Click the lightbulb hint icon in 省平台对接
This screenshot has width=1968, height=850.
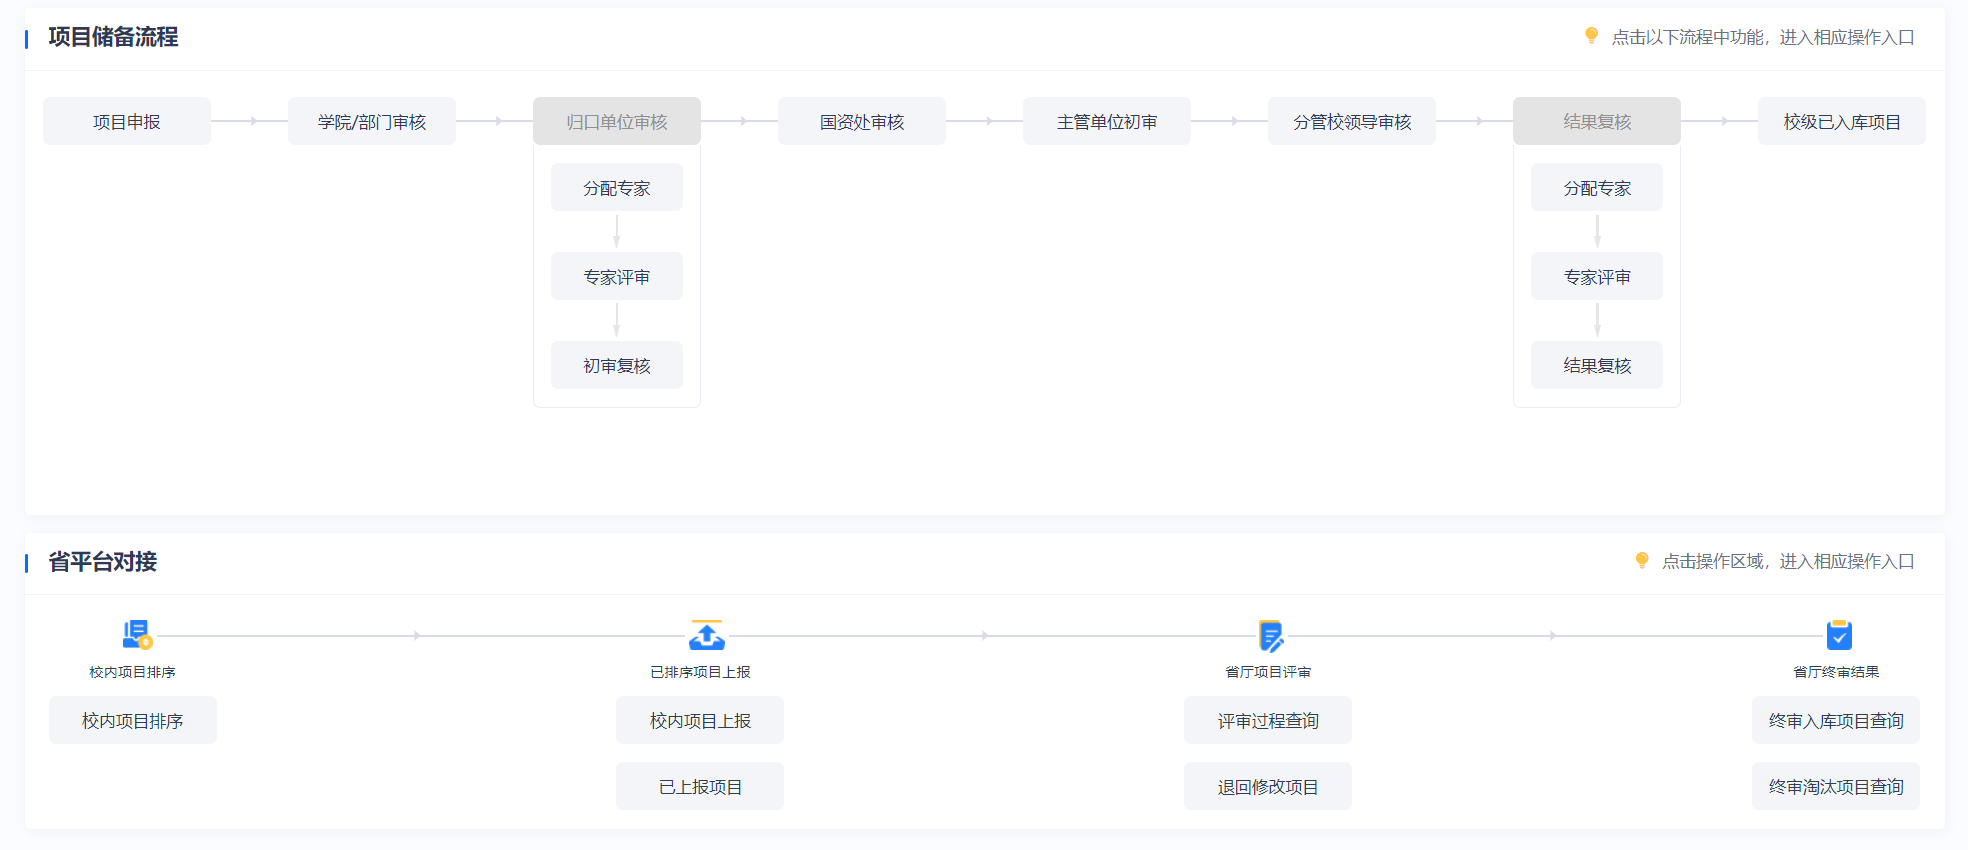(1641, 560)
